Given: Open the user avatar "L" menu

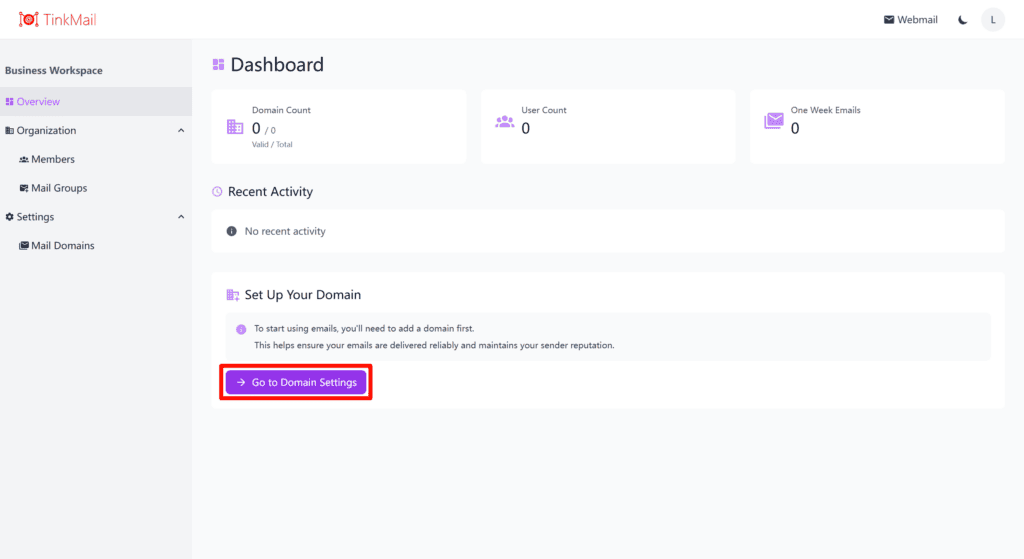Looking at the screenshot, I should 993,20.
